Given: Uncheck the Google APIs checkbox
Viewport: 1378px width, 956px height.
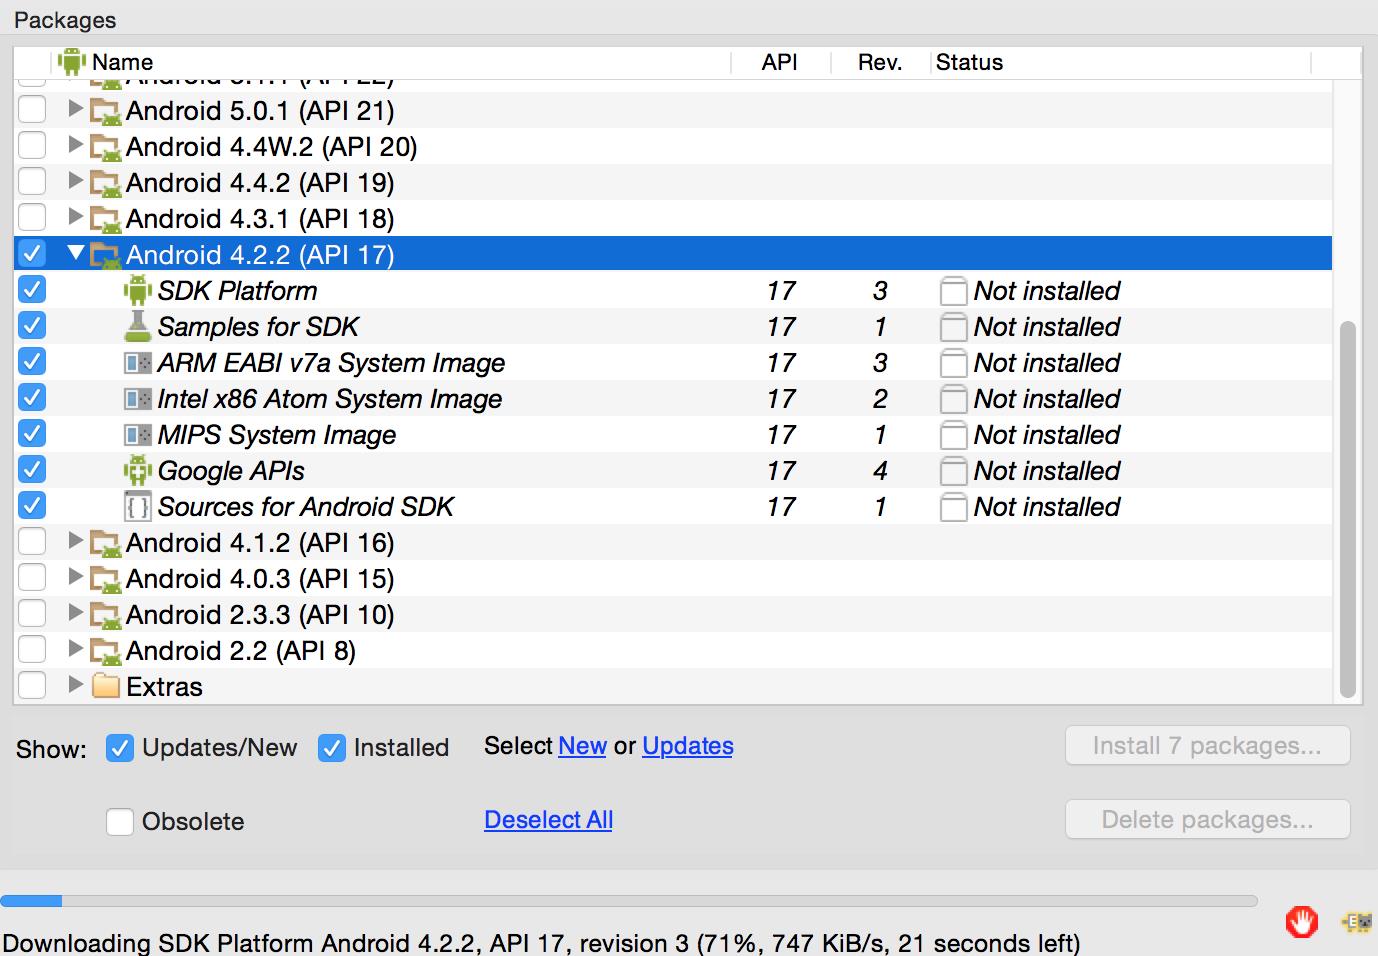Looking at the screenshot, I should (32, 469).
